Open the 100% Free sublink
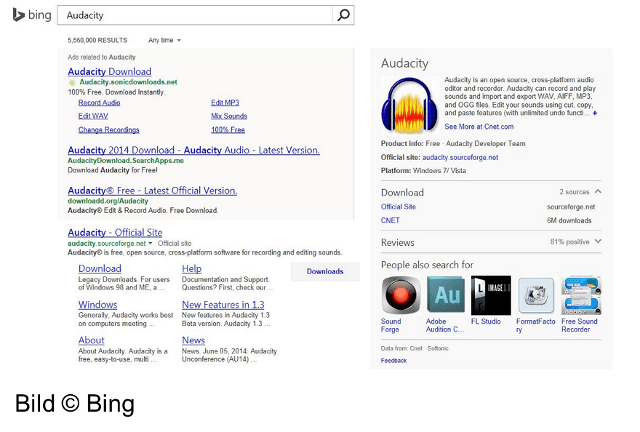The width and height of the screenshot is (640, 432). [228, 130]
